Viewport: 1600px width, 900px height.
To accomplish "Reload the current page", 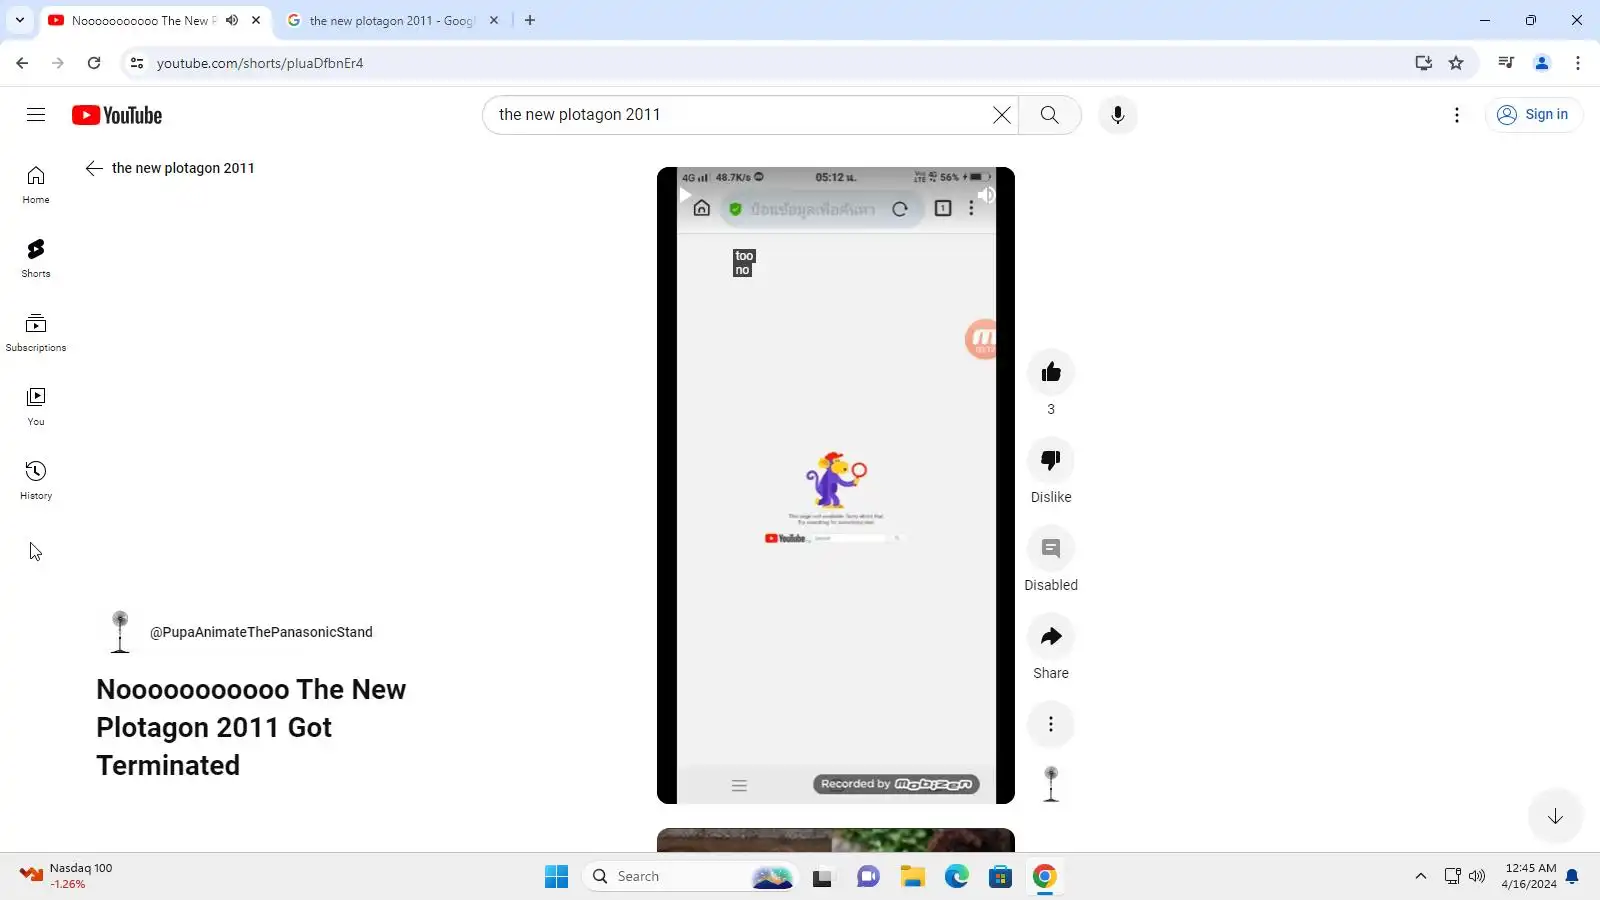I will click(94, 63).
